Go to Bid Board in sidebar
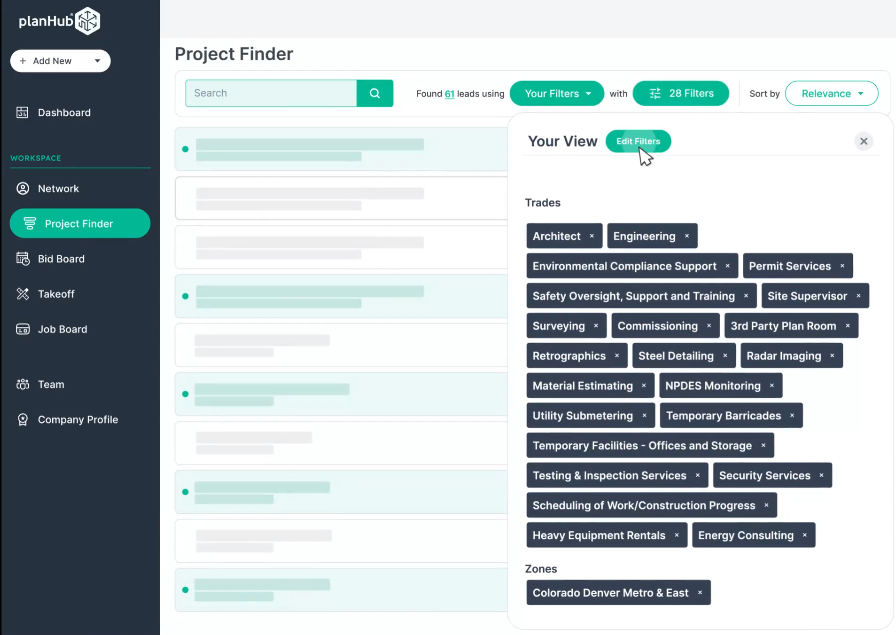Screen dimensions: 896x635 61,259
